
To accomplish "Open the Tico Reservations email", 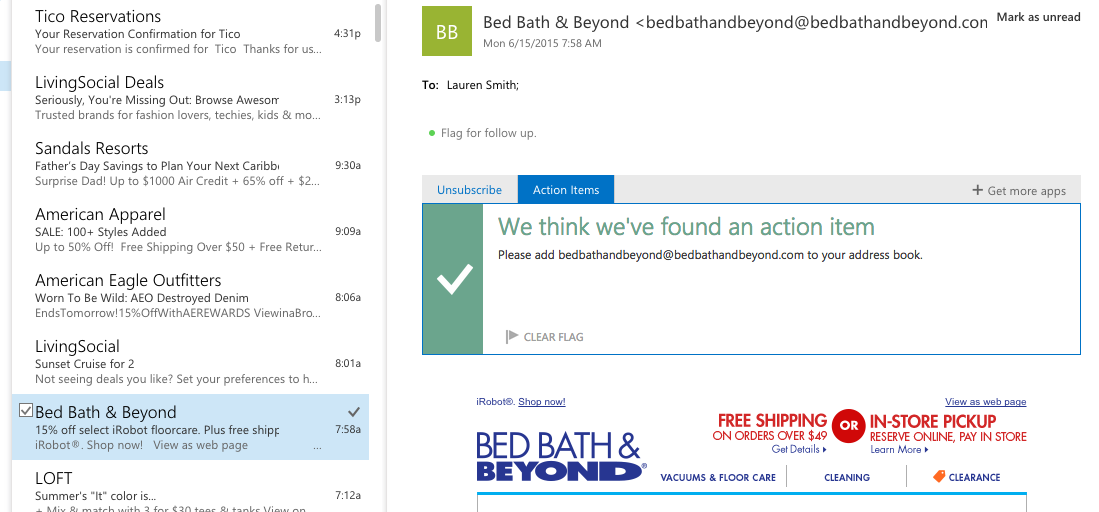I will tap(190, 32).
